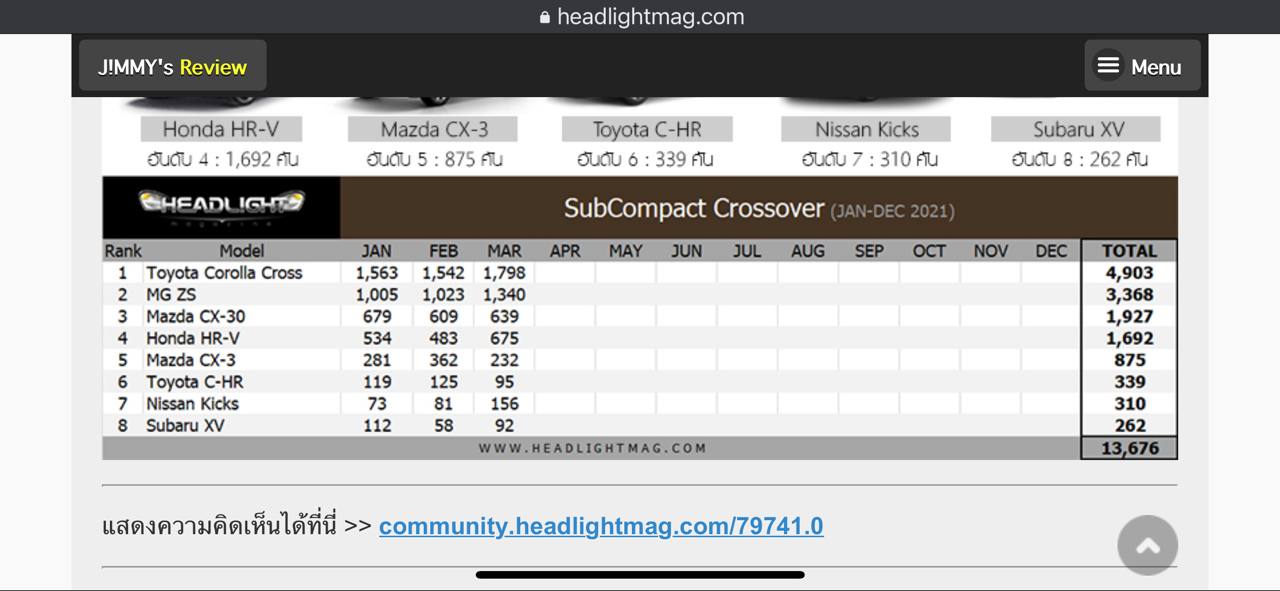
Task: Click Nissan Kicks MAR value 156
Action: coord(504,404)
